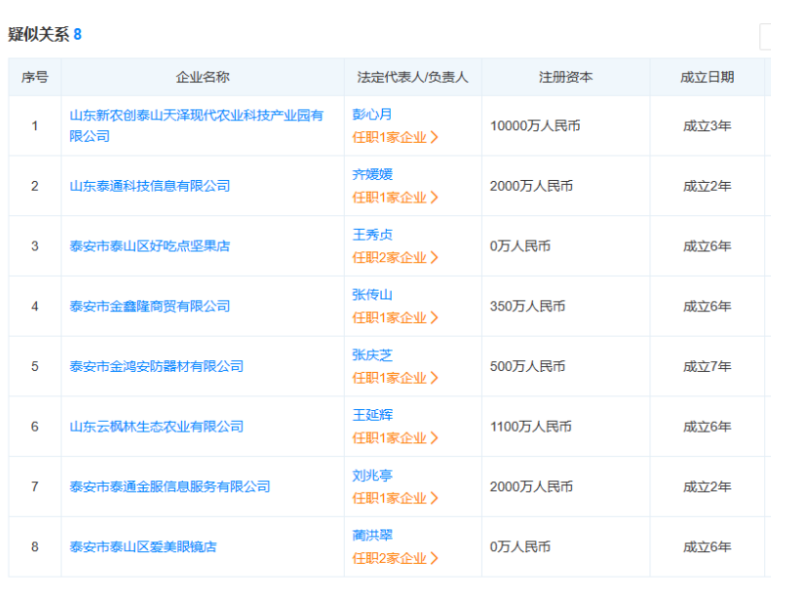Click the 成立日期 column header
Viewport: 812px width, 604px height.
[x=707, y=77]
